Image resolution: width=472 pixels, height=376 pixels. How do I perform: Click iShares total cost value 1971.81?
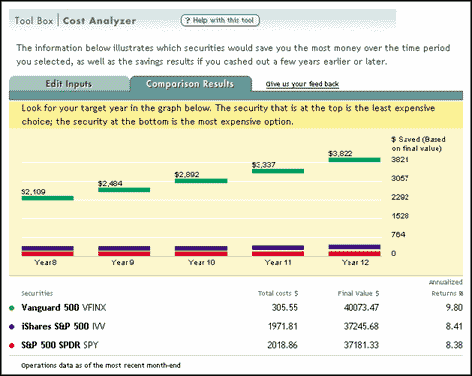tap(283, 326)
